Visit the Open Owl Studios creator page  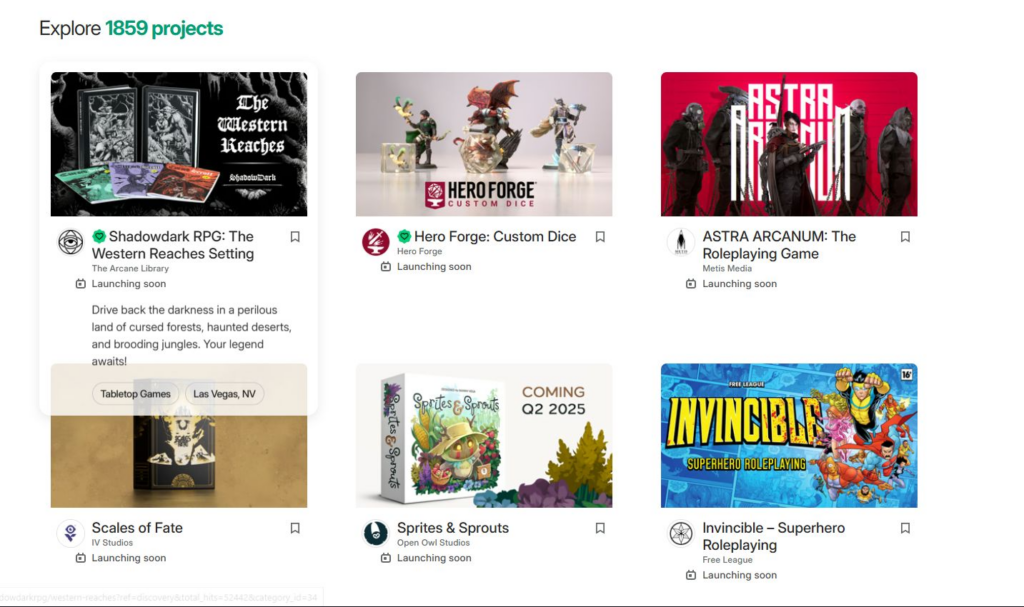[433, 543]
